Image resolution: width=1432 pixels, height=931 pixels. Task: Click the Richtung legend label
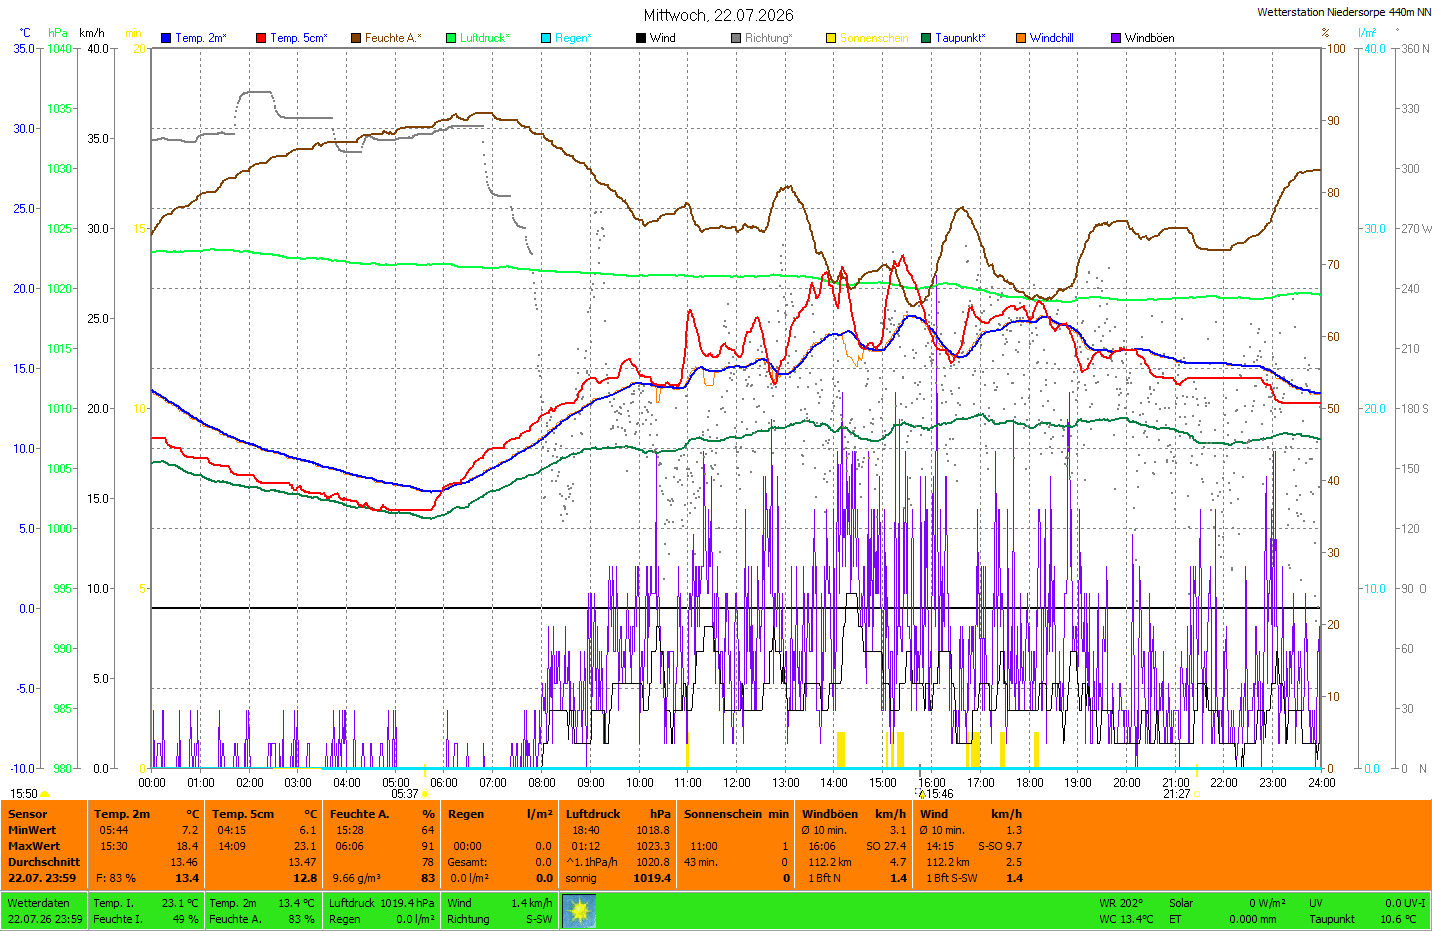pos(768,38)
